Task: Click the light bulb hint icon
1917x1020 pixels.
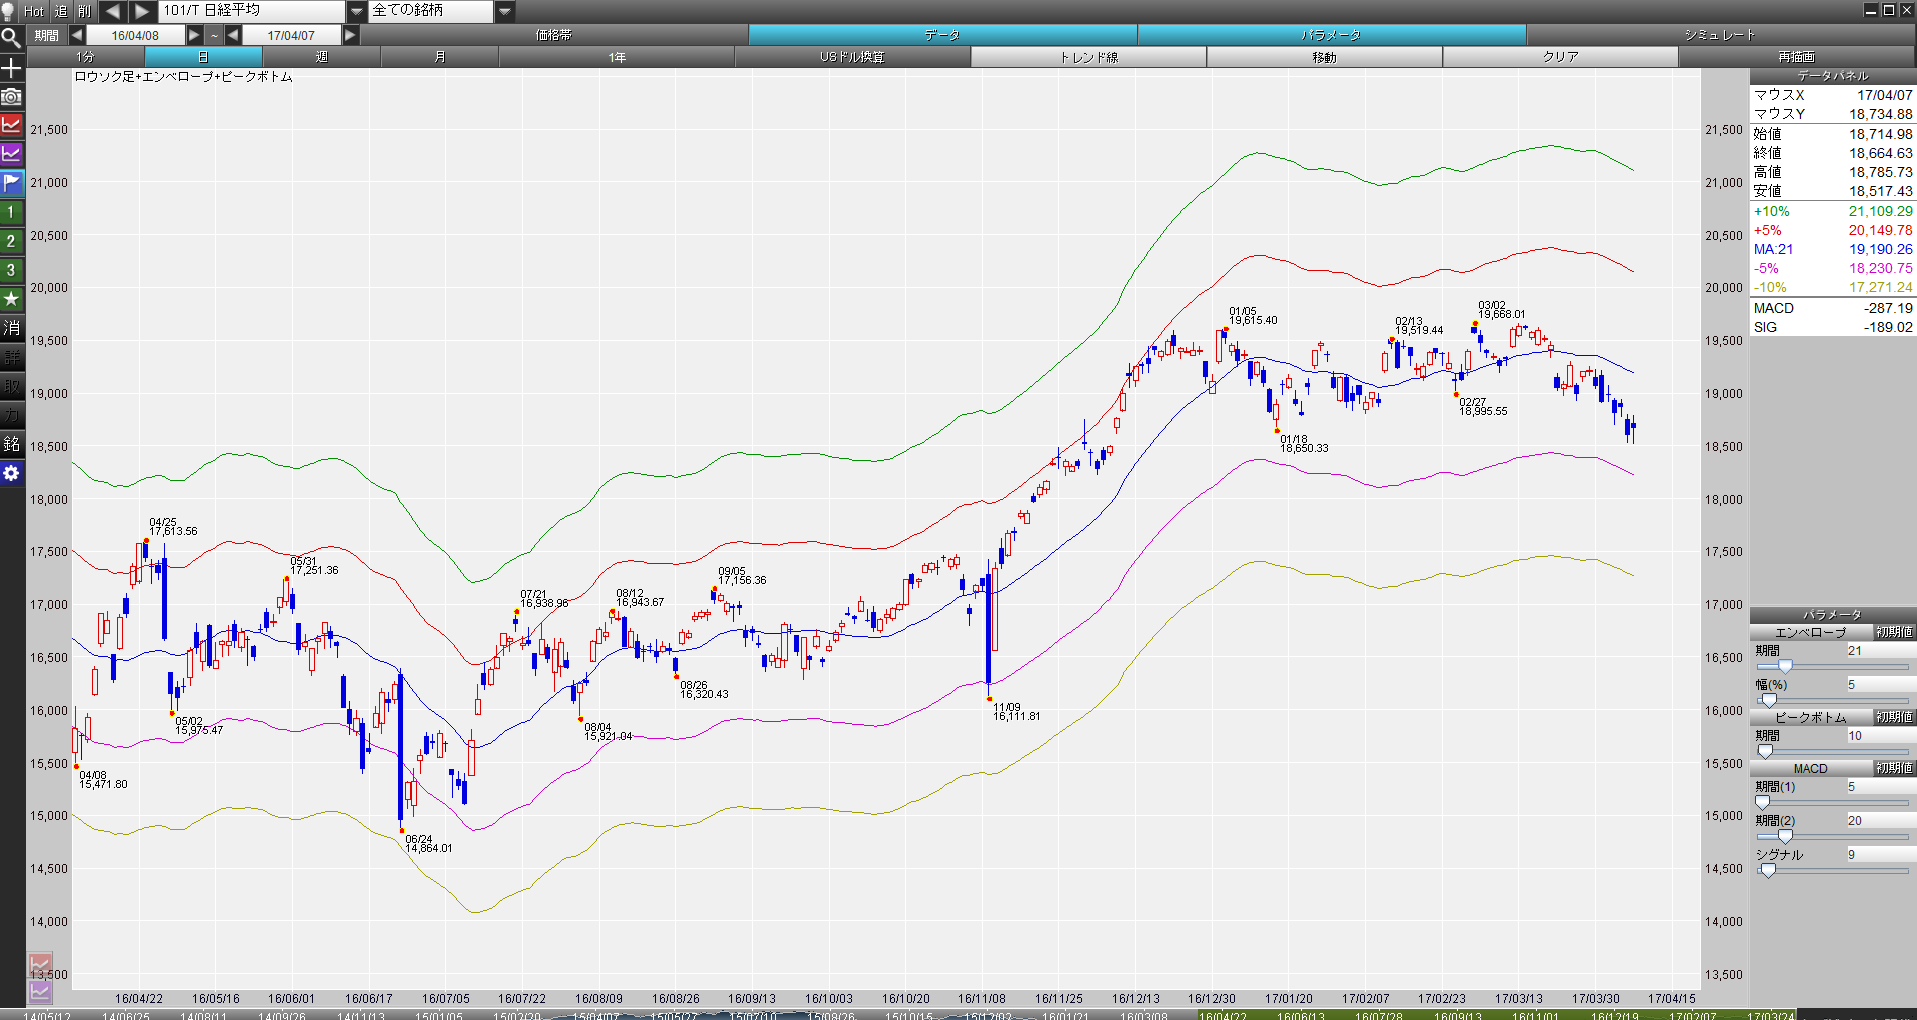Action: (x=8, y=11)
